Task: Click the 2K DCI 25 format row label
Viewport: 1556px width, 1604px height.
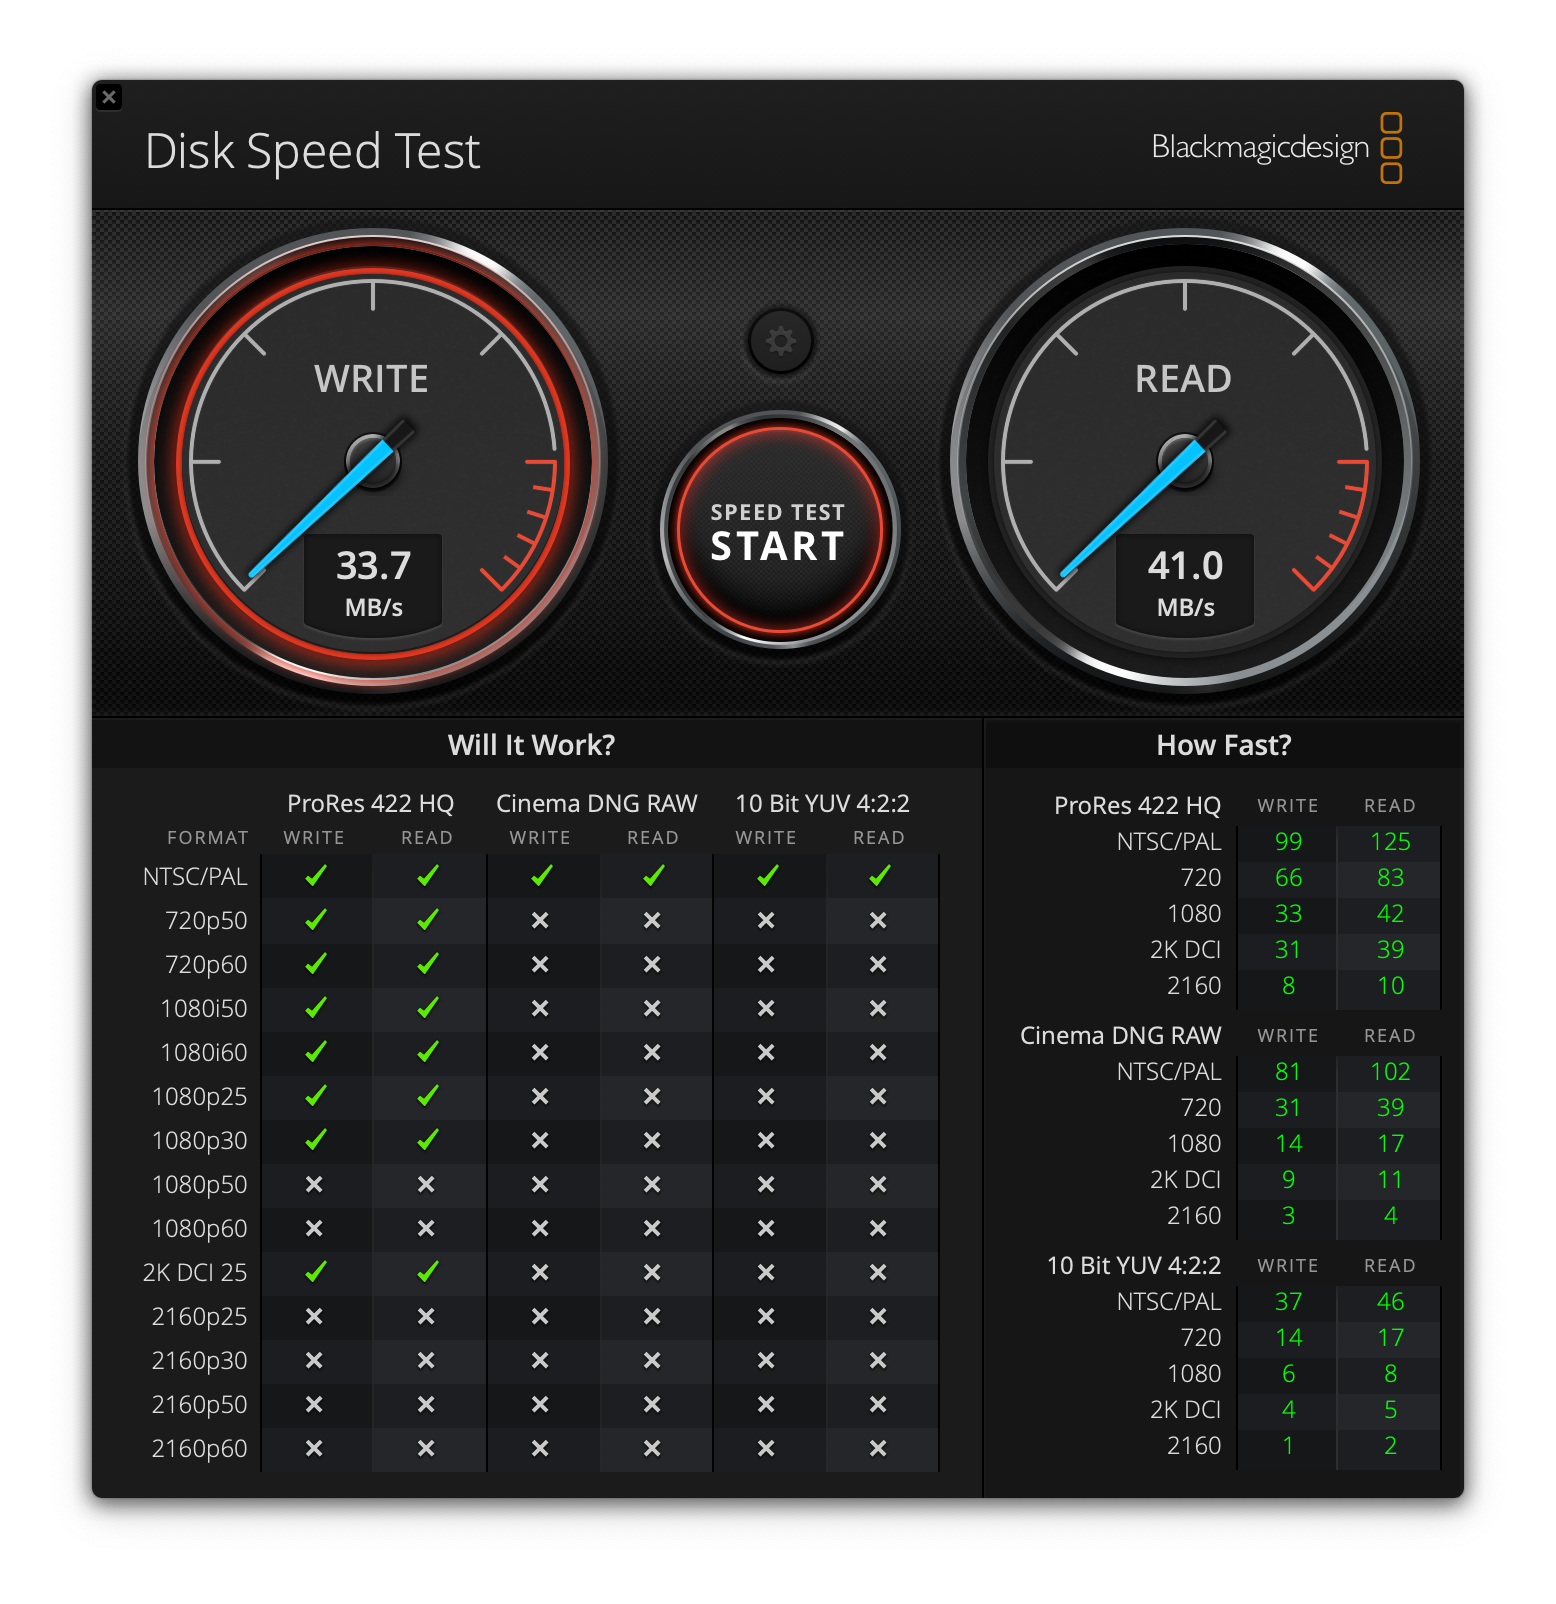Action: pyautogui.click(x=195, y=1273)
